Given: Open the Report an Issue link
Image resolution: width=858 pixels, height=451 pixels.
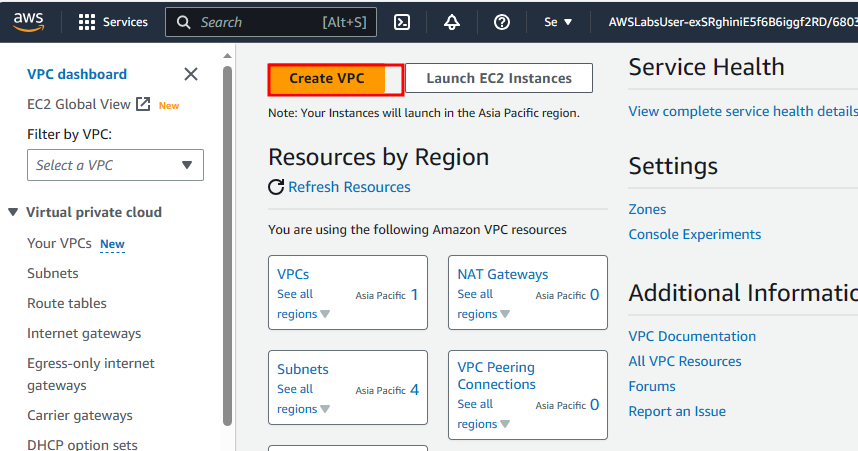Looking at the screenshot, I should (677, 411).
